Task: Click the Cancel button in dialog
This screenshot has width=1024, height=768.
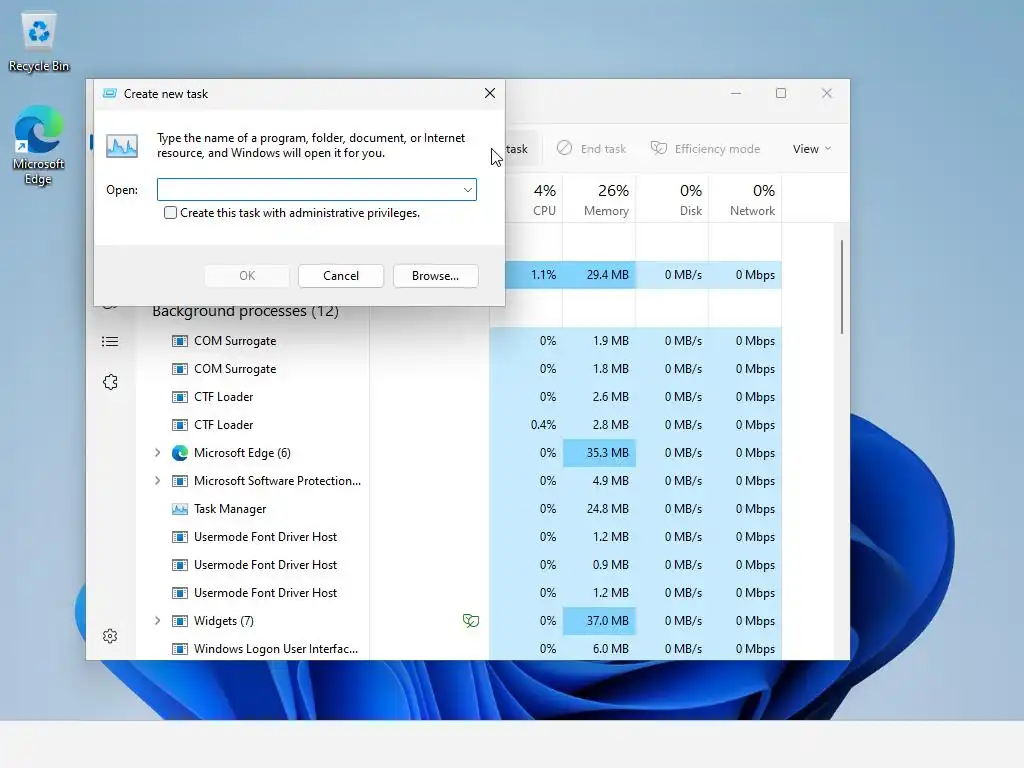Action: pyautogui.click(x=341, y=276)
